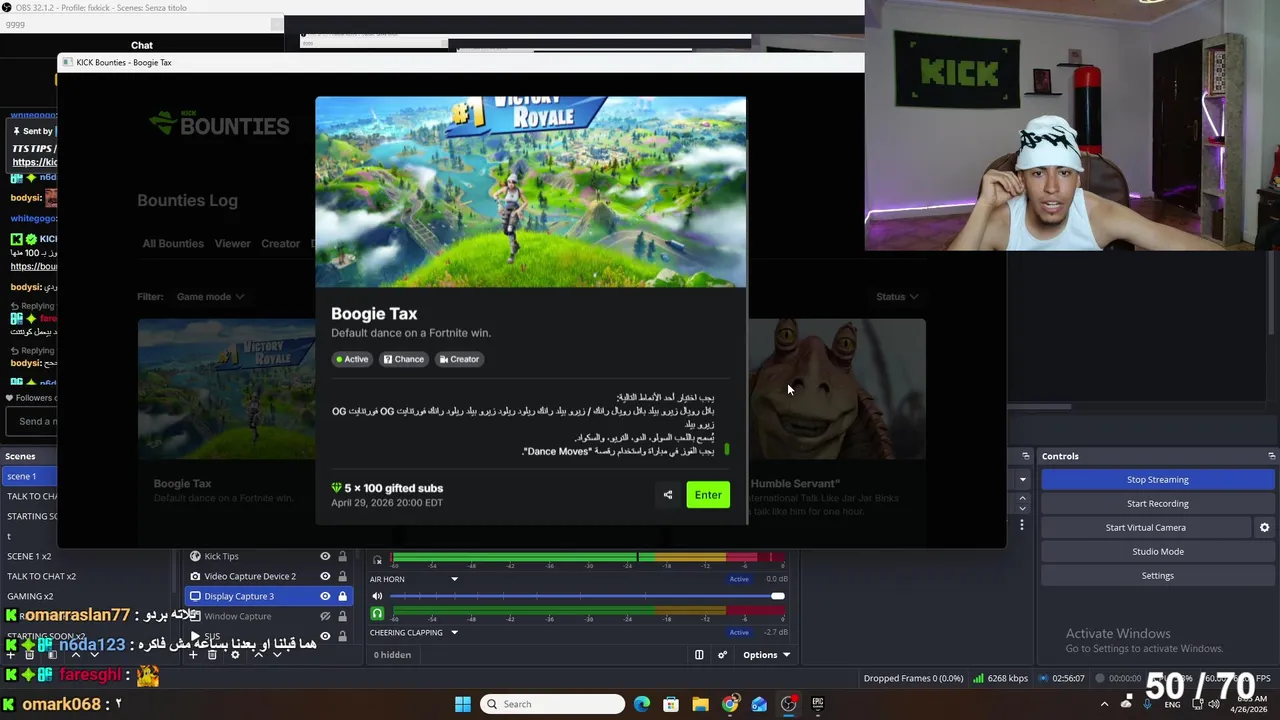Image resolution: width=1280 pixels, height=720 pixels.
Task: Expand CHEERING CLAPPING mixer dropdown
Action: click(454, 632)
